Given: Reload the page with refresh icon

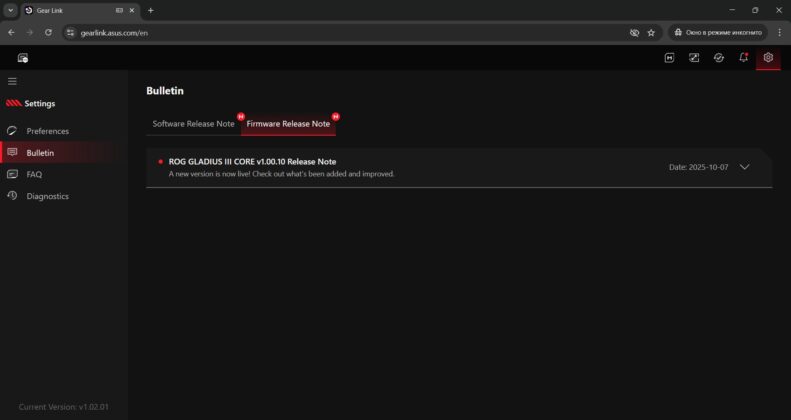Looking at the screenshot, I should tap(48, 32).
